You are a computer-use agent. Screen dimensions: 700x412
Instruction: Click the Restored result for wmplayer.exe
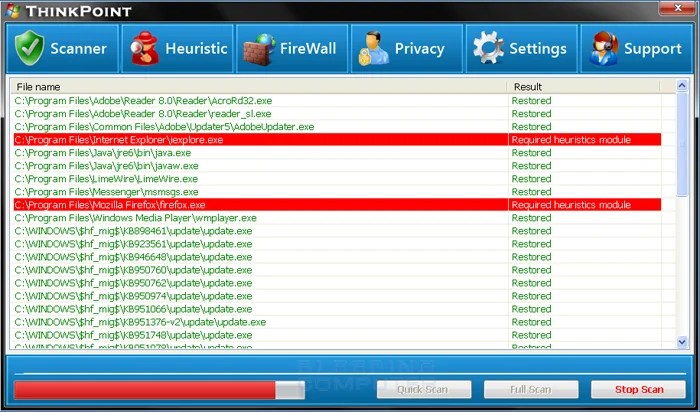(x=531, y=218)
